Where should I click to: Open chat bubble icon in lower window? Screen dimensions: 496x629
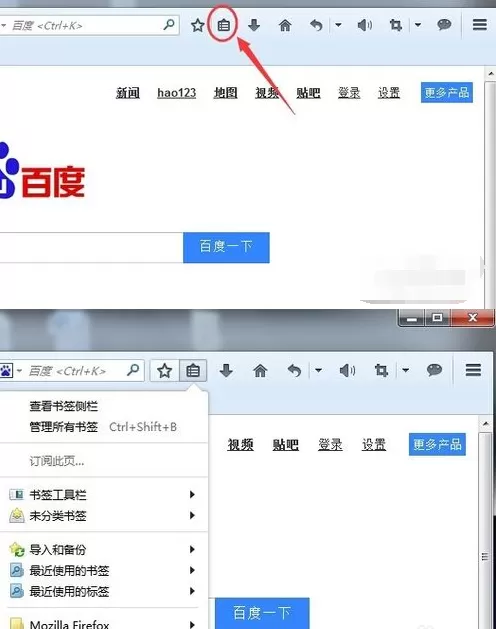(435, 370)
